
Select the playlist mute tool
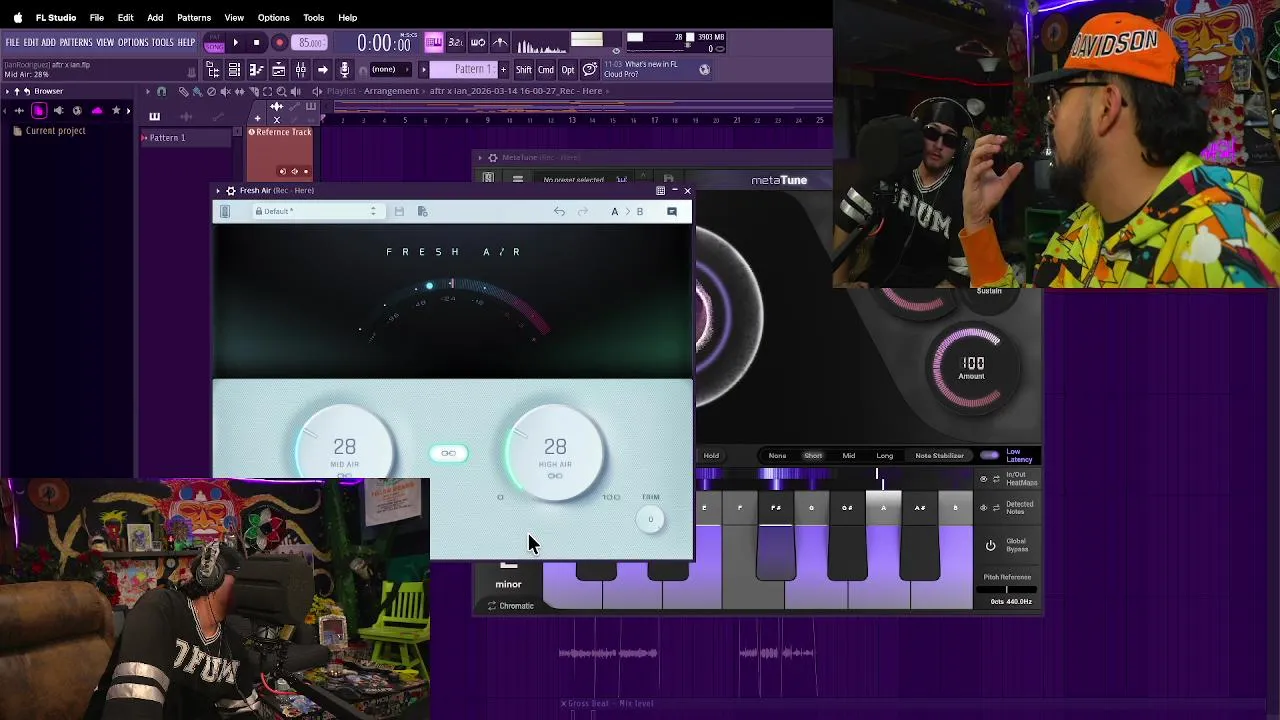(x=225, y=91)
